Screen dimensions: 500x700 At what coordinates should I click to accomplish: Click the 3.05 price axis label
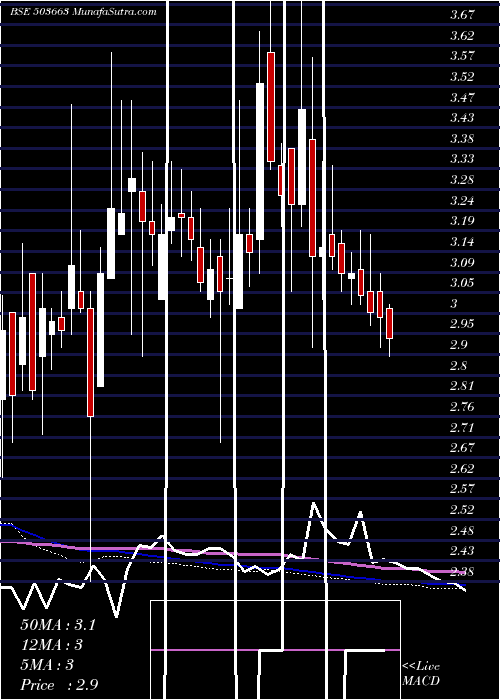click(x=462, y=283)
